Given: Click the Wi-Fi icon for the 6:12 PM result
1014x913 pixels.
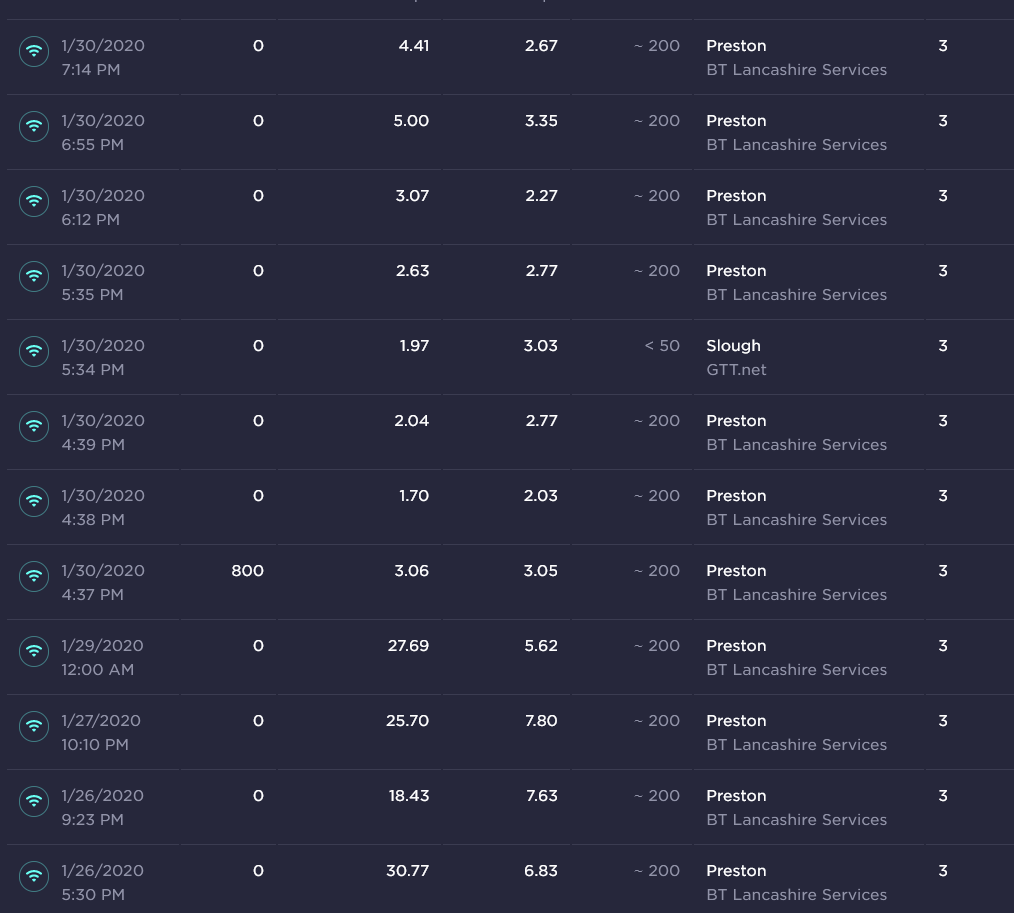Looking at the screenshot, I should click(34, 201).
